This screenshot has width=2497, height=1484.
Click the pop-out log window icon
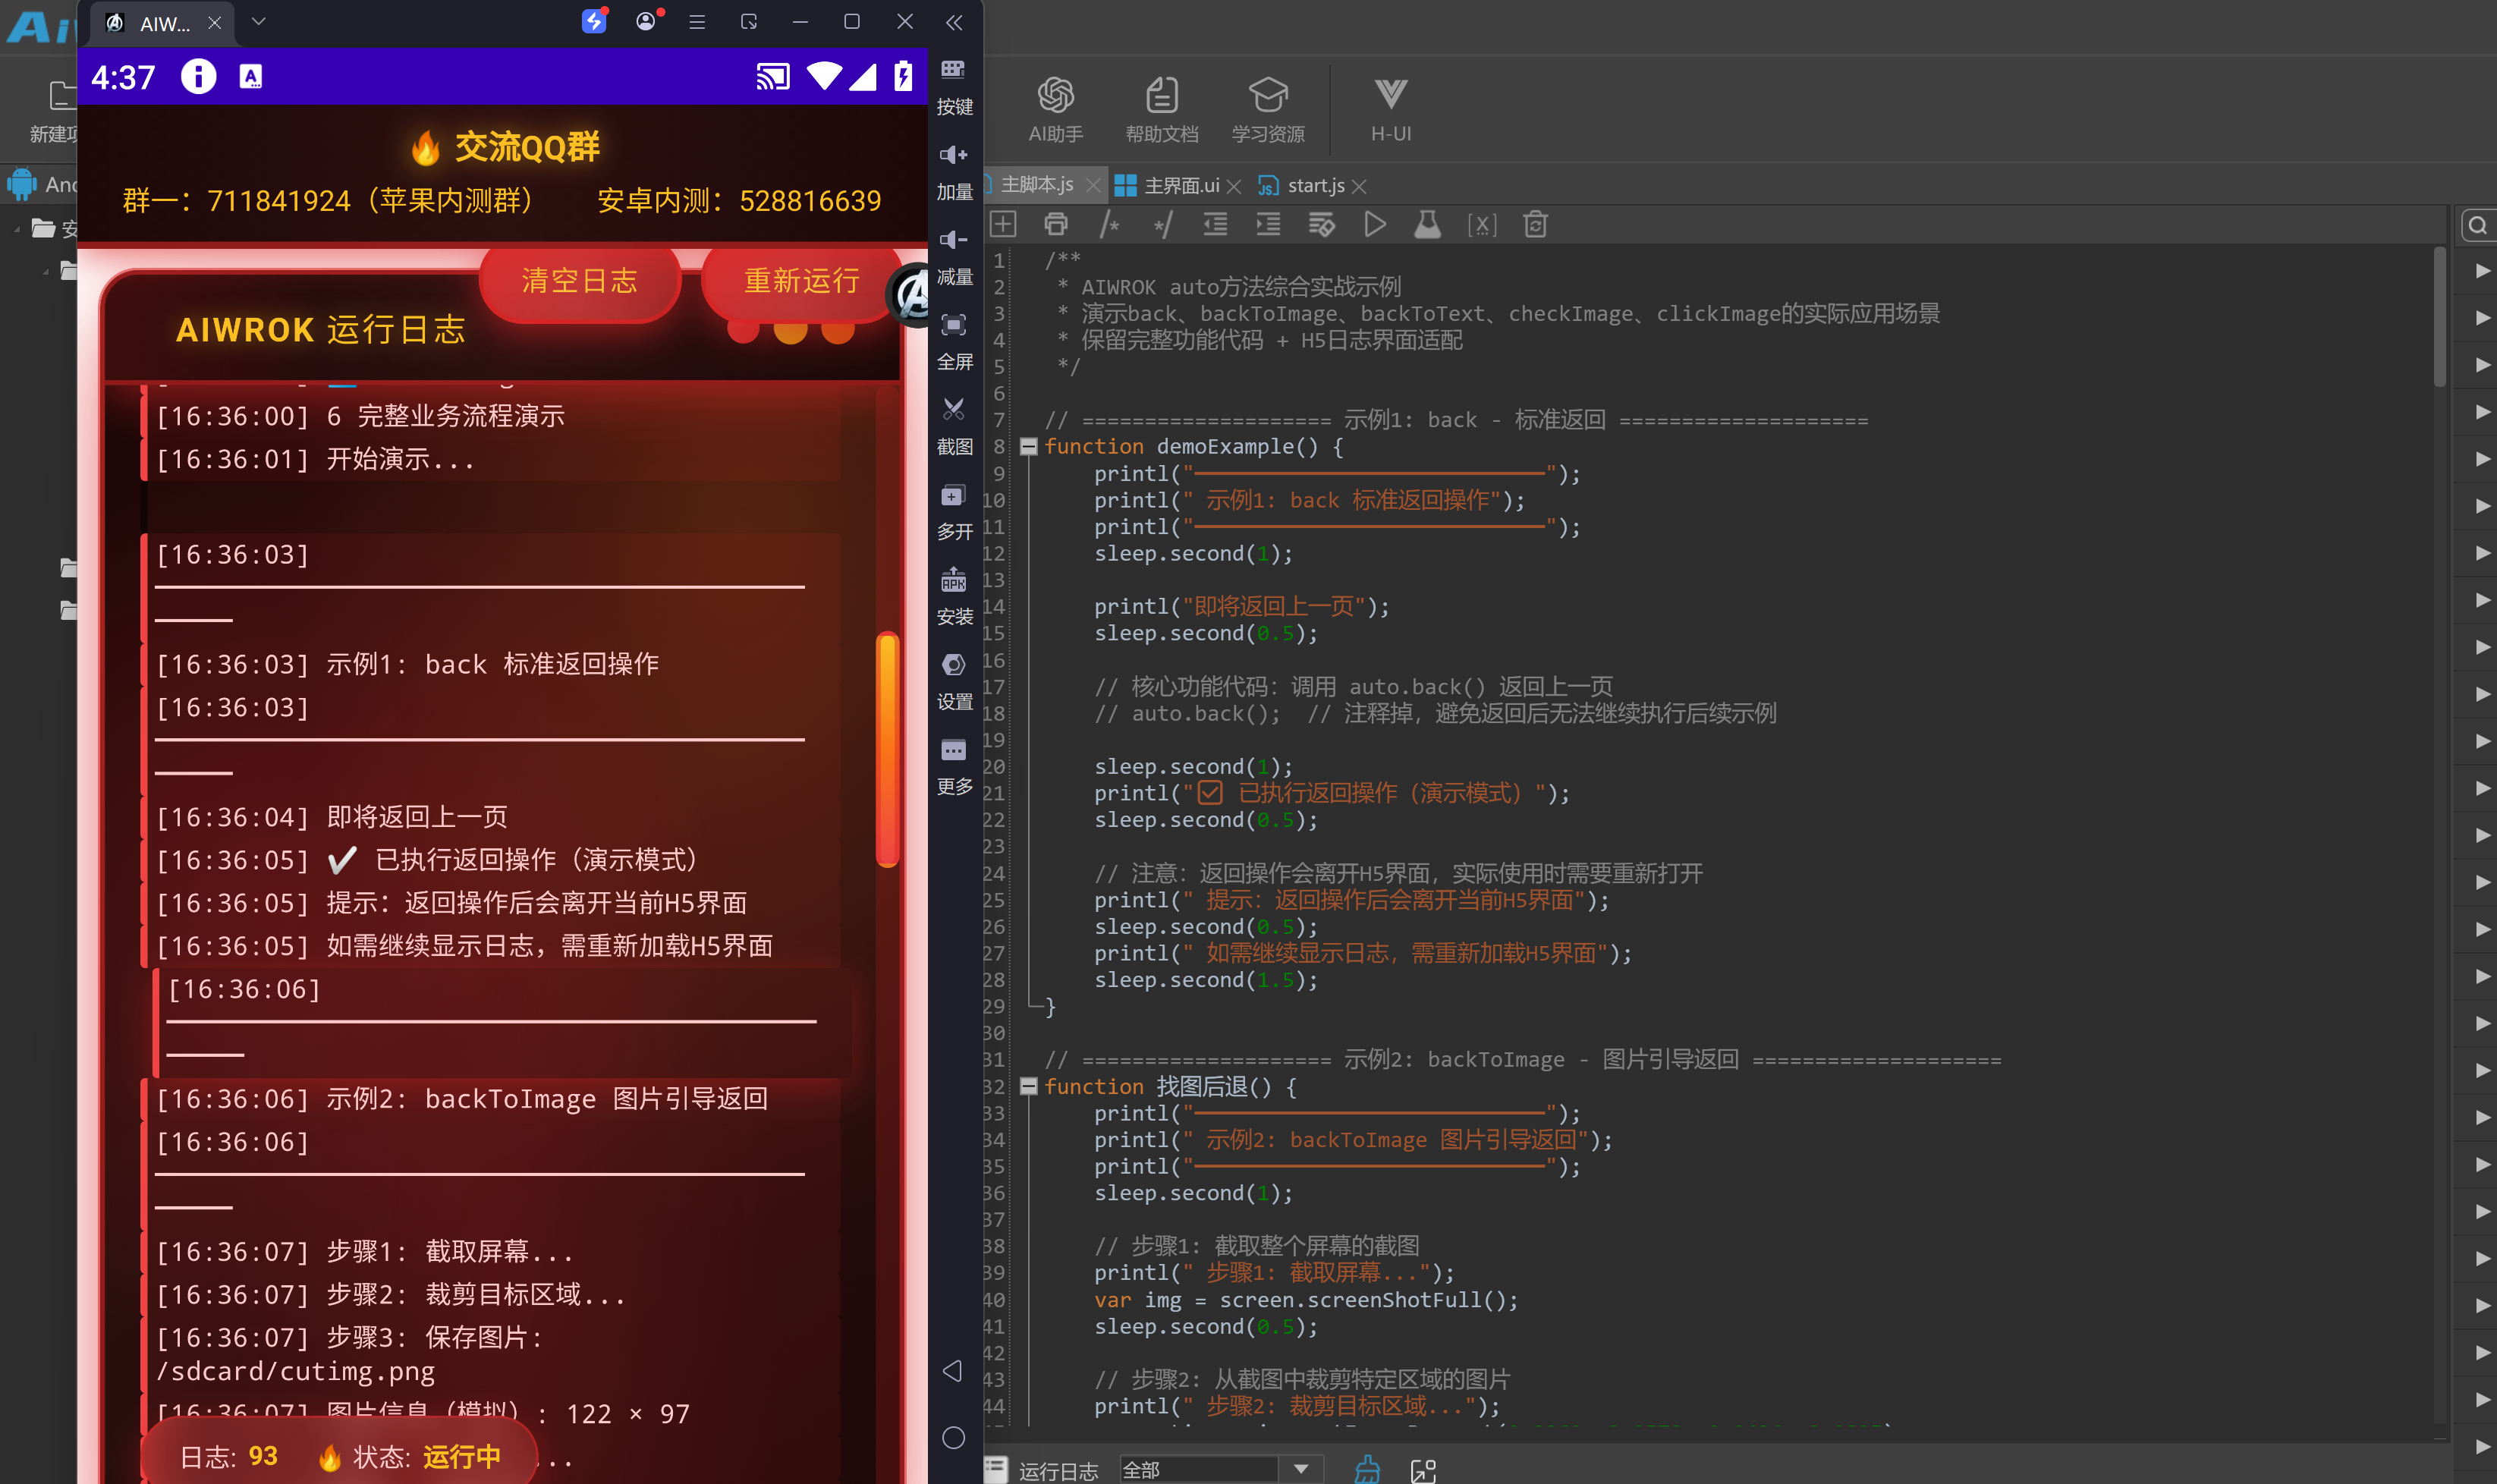pyautogui.click(x=1423, y=1470)
